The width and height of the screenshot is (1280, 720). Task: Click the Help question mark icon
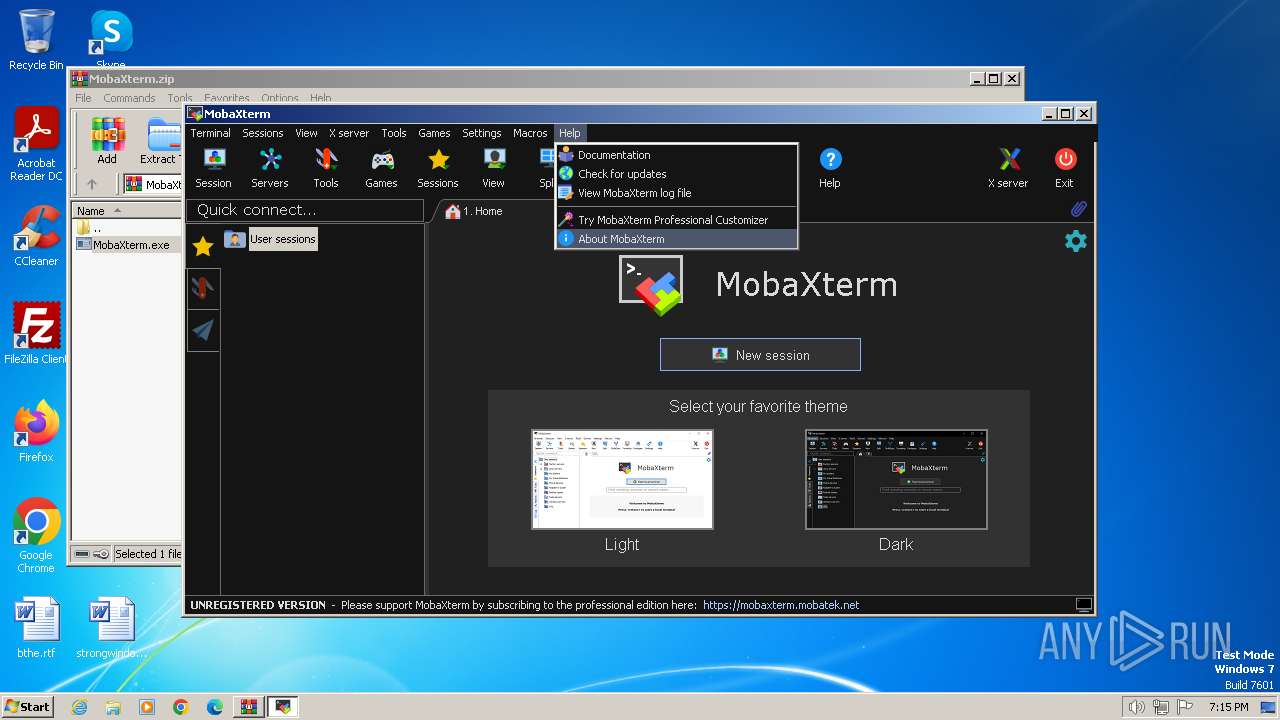(830, 168)
